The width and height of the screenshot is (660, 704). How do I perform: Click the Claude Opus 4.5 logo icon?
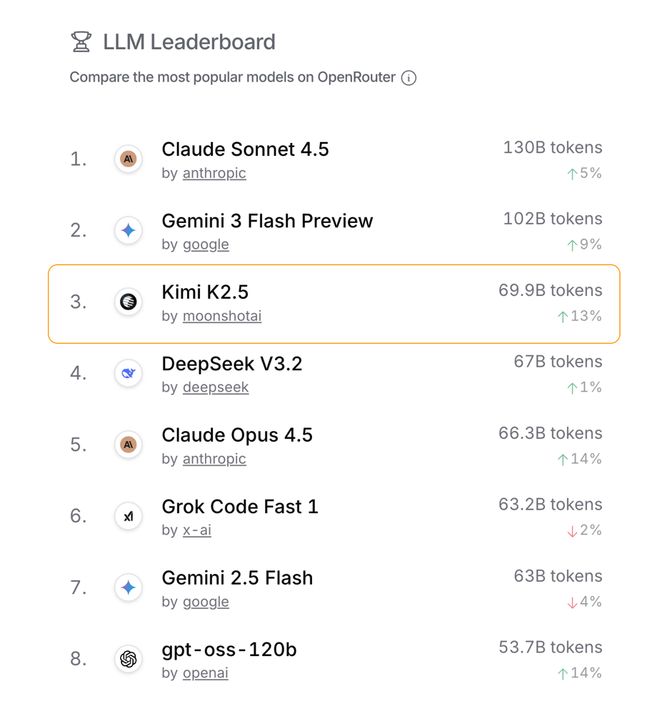coord(128,444)
